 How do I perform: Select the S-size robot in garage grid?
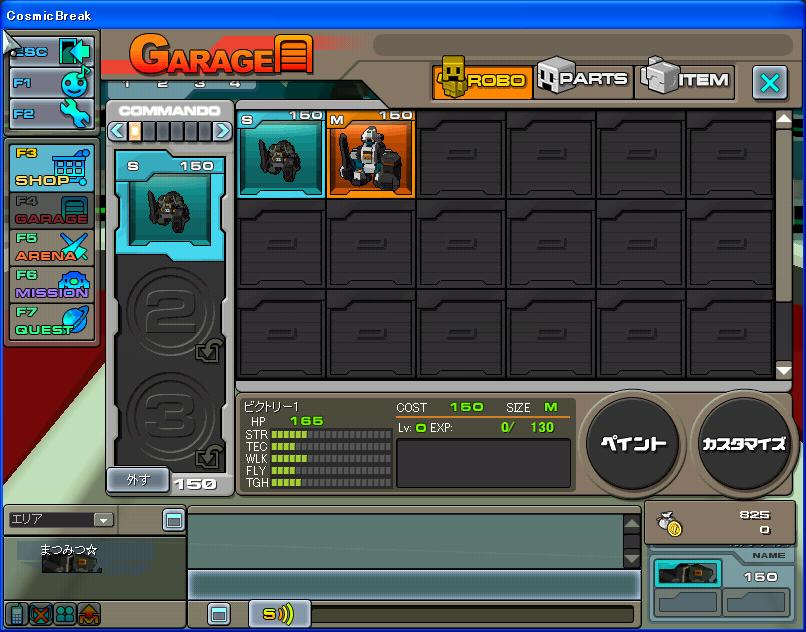[281, 154]
